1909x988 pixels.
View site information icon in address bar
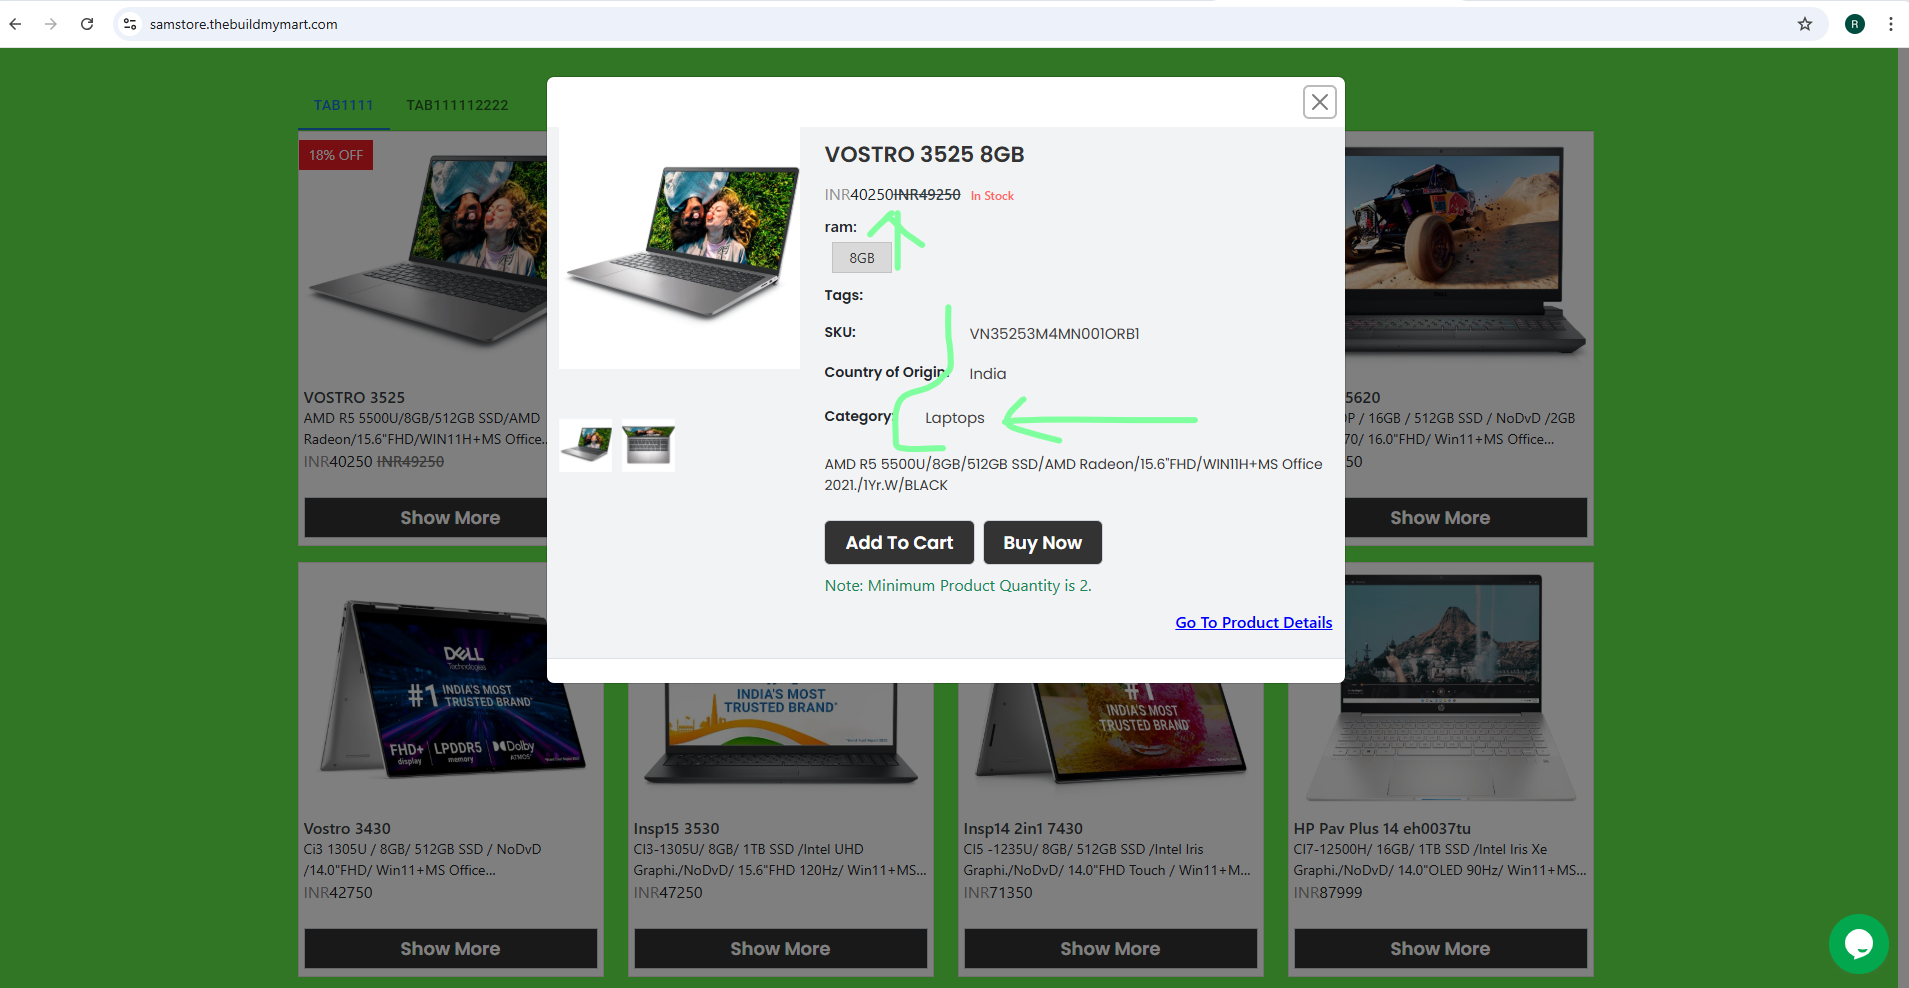pos(130,24)
